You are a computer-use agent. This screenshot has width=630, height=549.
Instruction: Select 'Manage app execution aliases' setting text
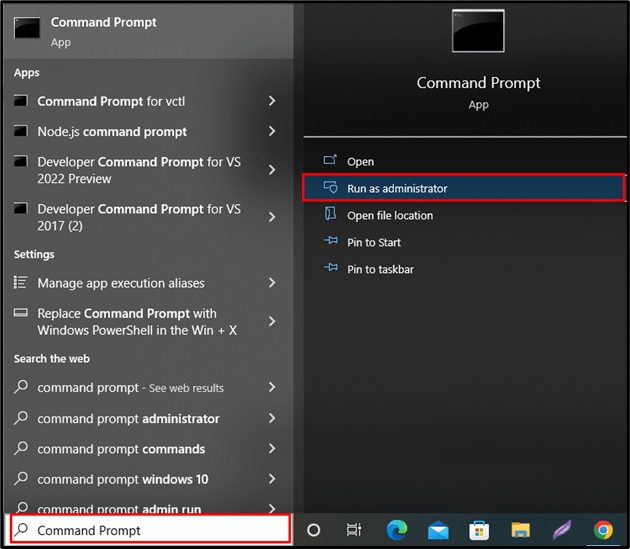pos(121,283)
